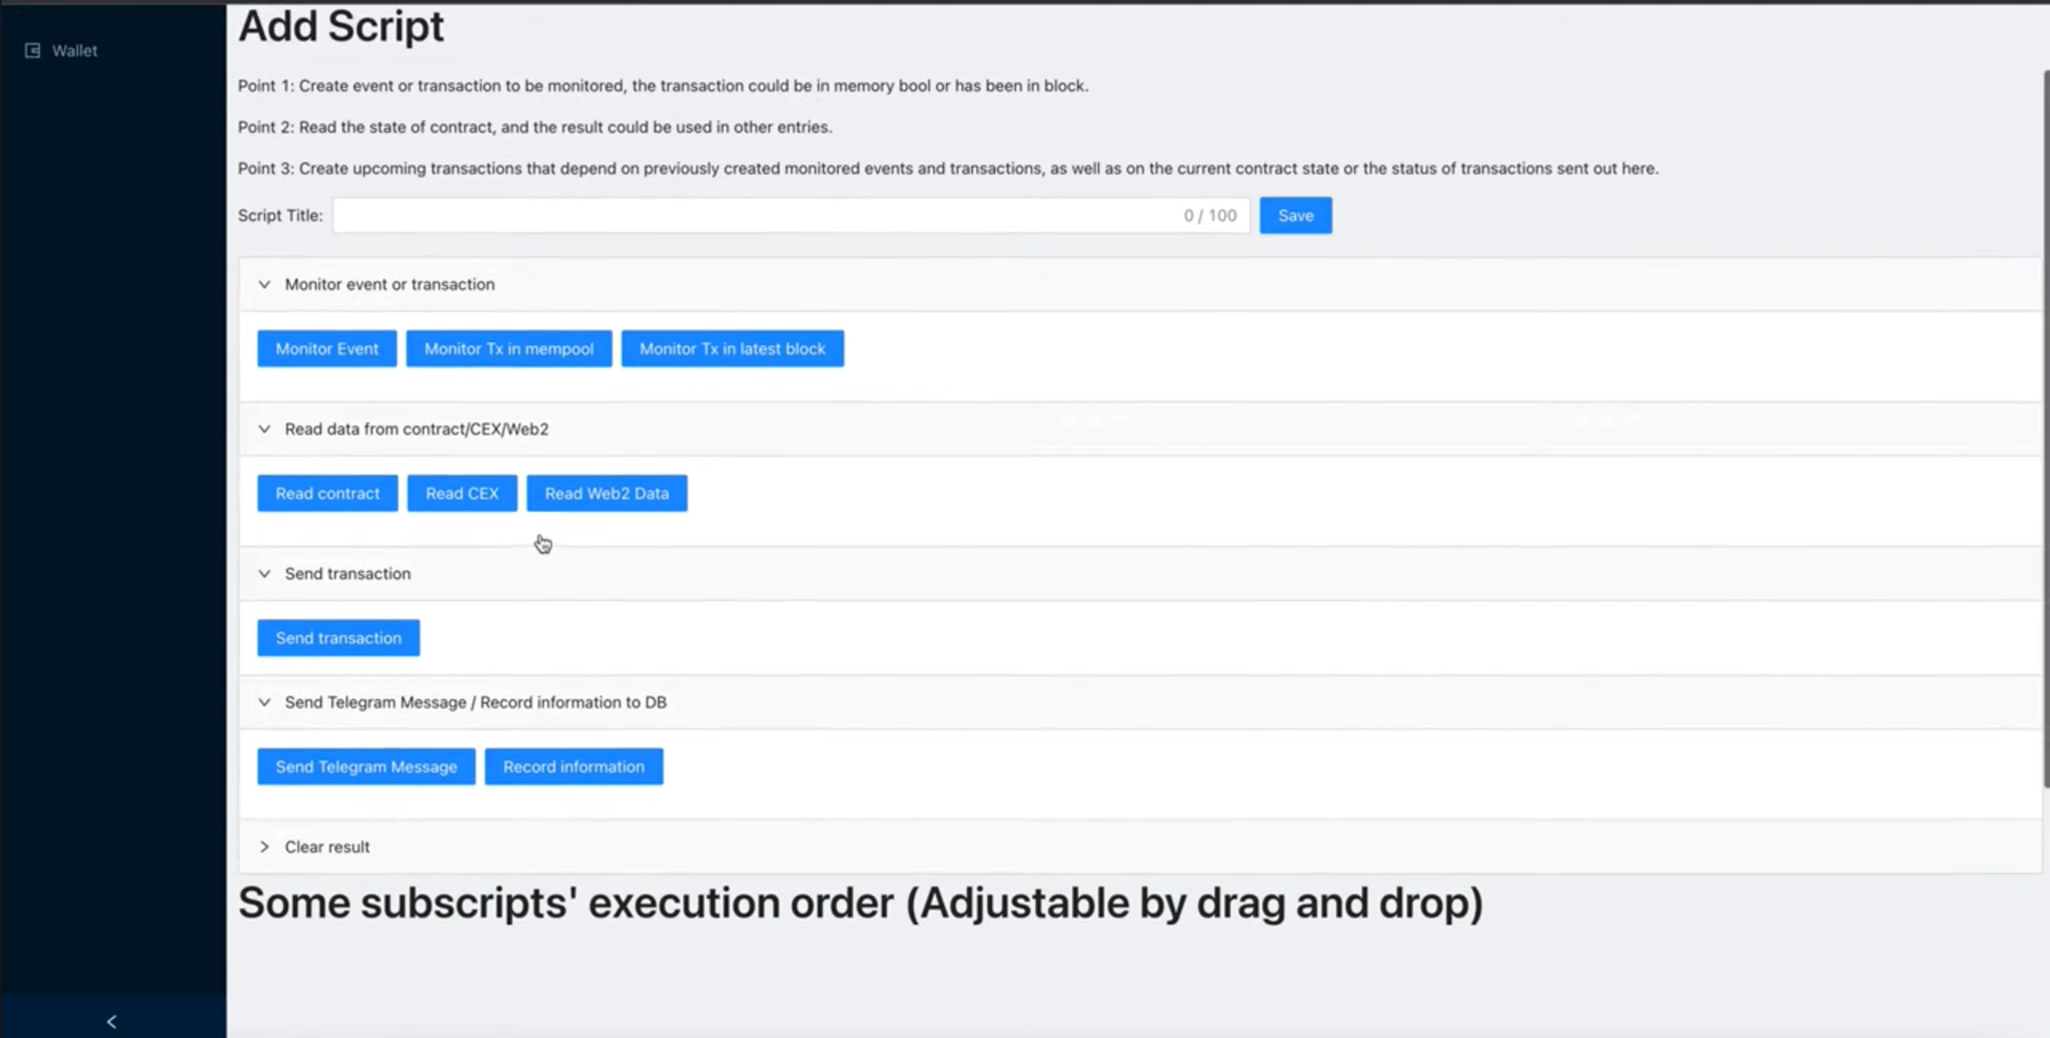Select the Read CEX button

tap(462, 493)
